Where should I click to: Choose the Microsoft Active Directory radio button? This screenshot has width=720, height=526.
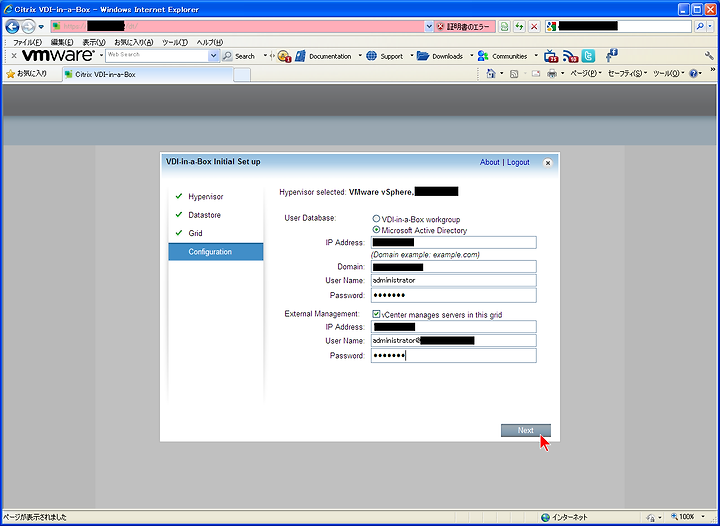pos(376,229)
